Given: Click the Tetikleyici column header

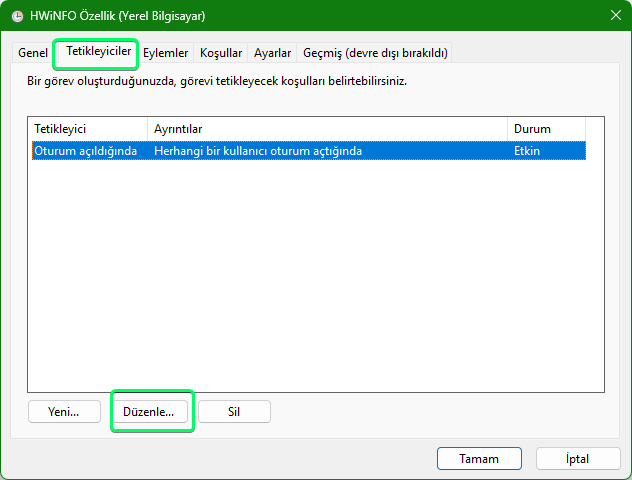Looking at the screenshot, I should pos(88,129).
